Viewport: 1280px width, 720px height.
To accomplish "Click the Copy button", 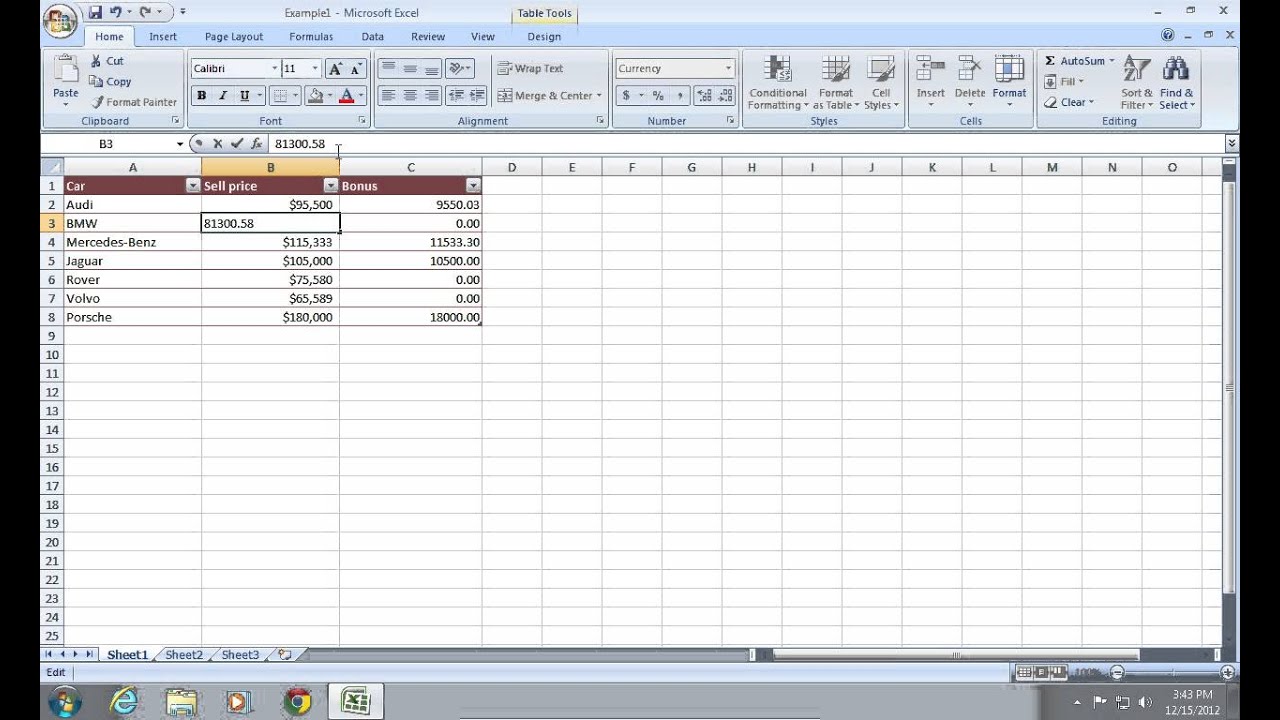I will 110,82.
